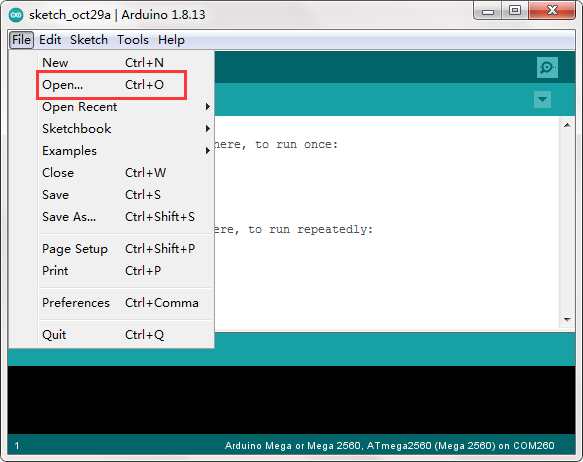Select Preferences in File menu
The image size is (583, 462).
point(126,303)
